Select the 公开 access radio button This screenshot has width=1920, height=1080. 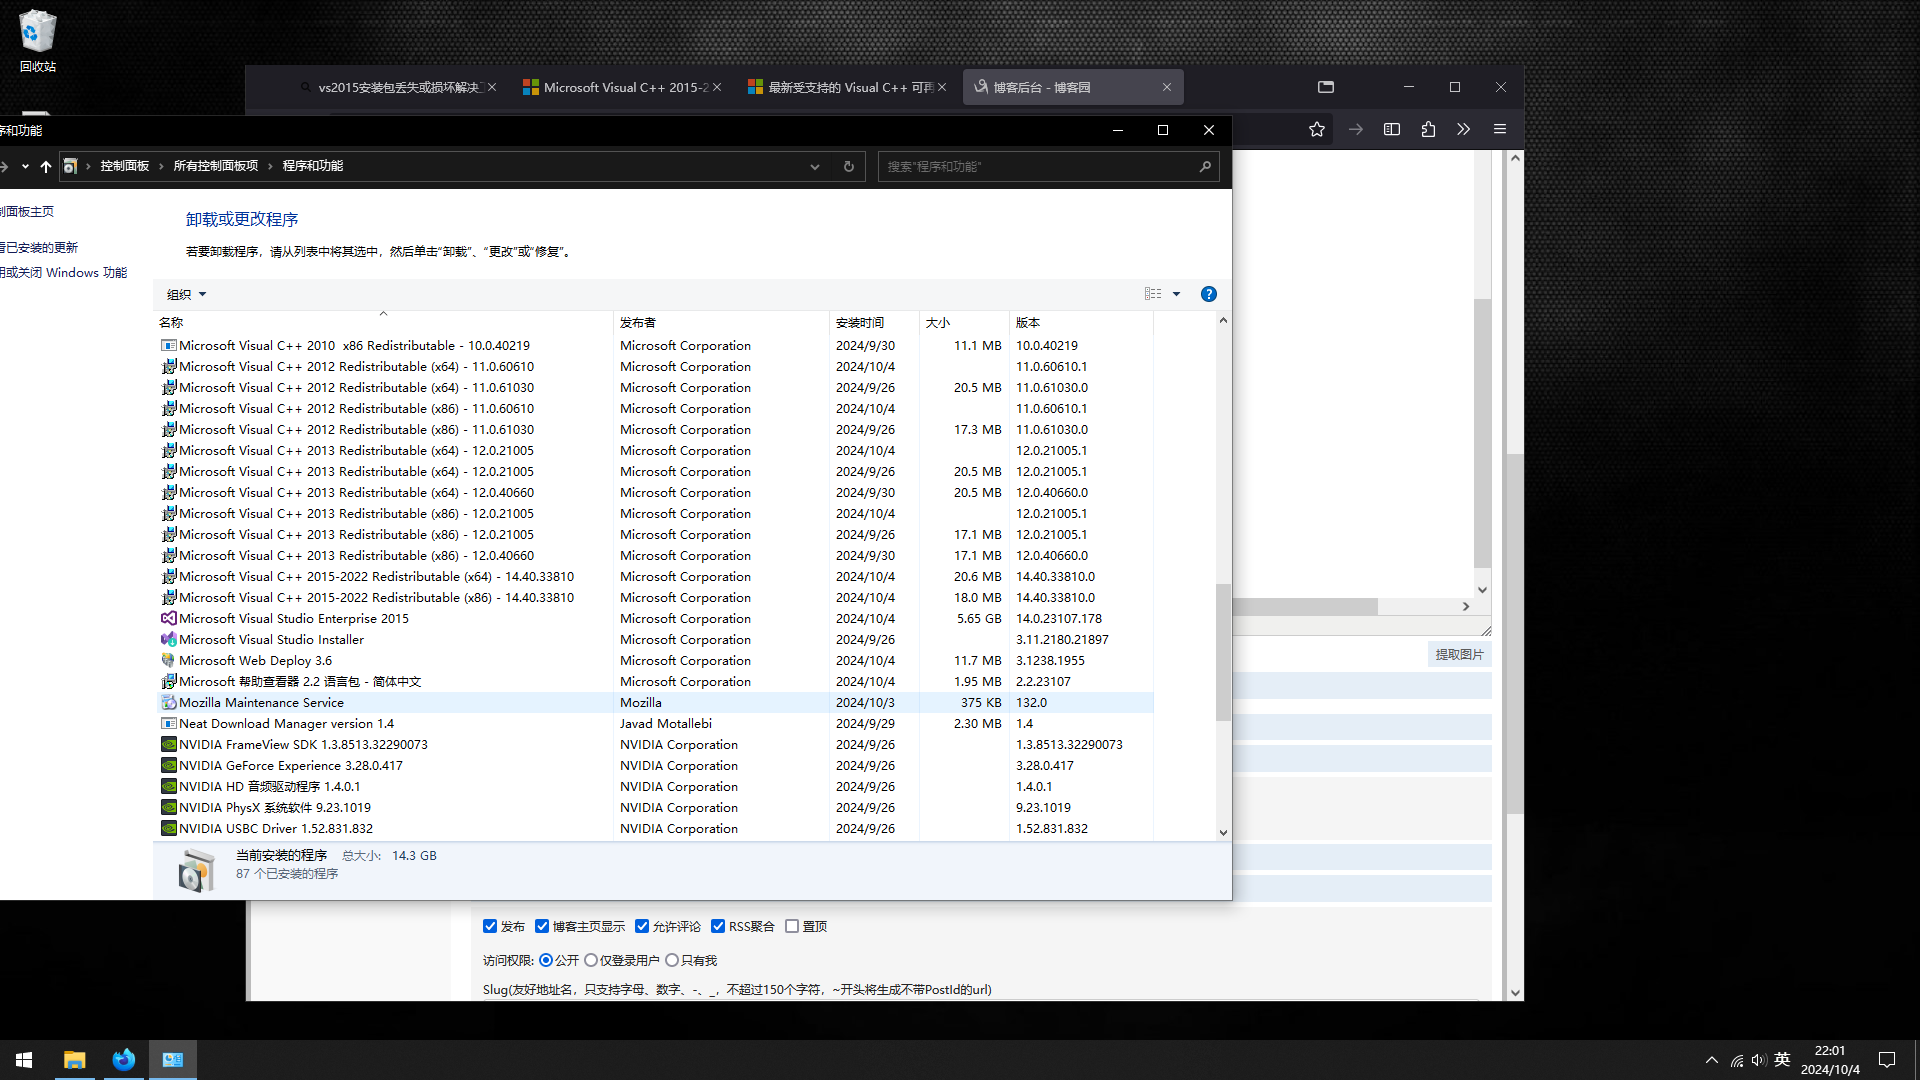546,960
